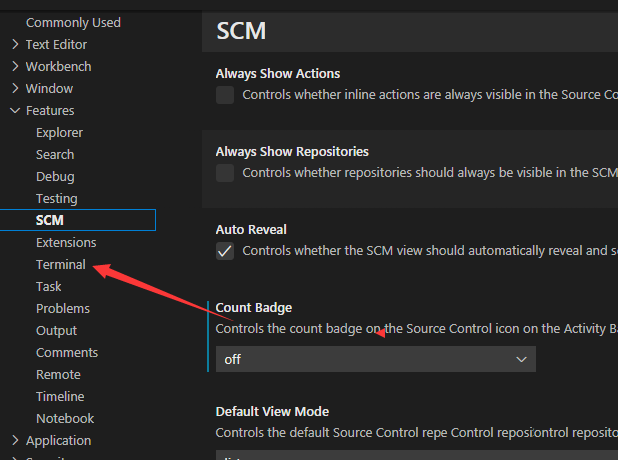
Task: Select the Testing settings category
Action: click(56, 198)
